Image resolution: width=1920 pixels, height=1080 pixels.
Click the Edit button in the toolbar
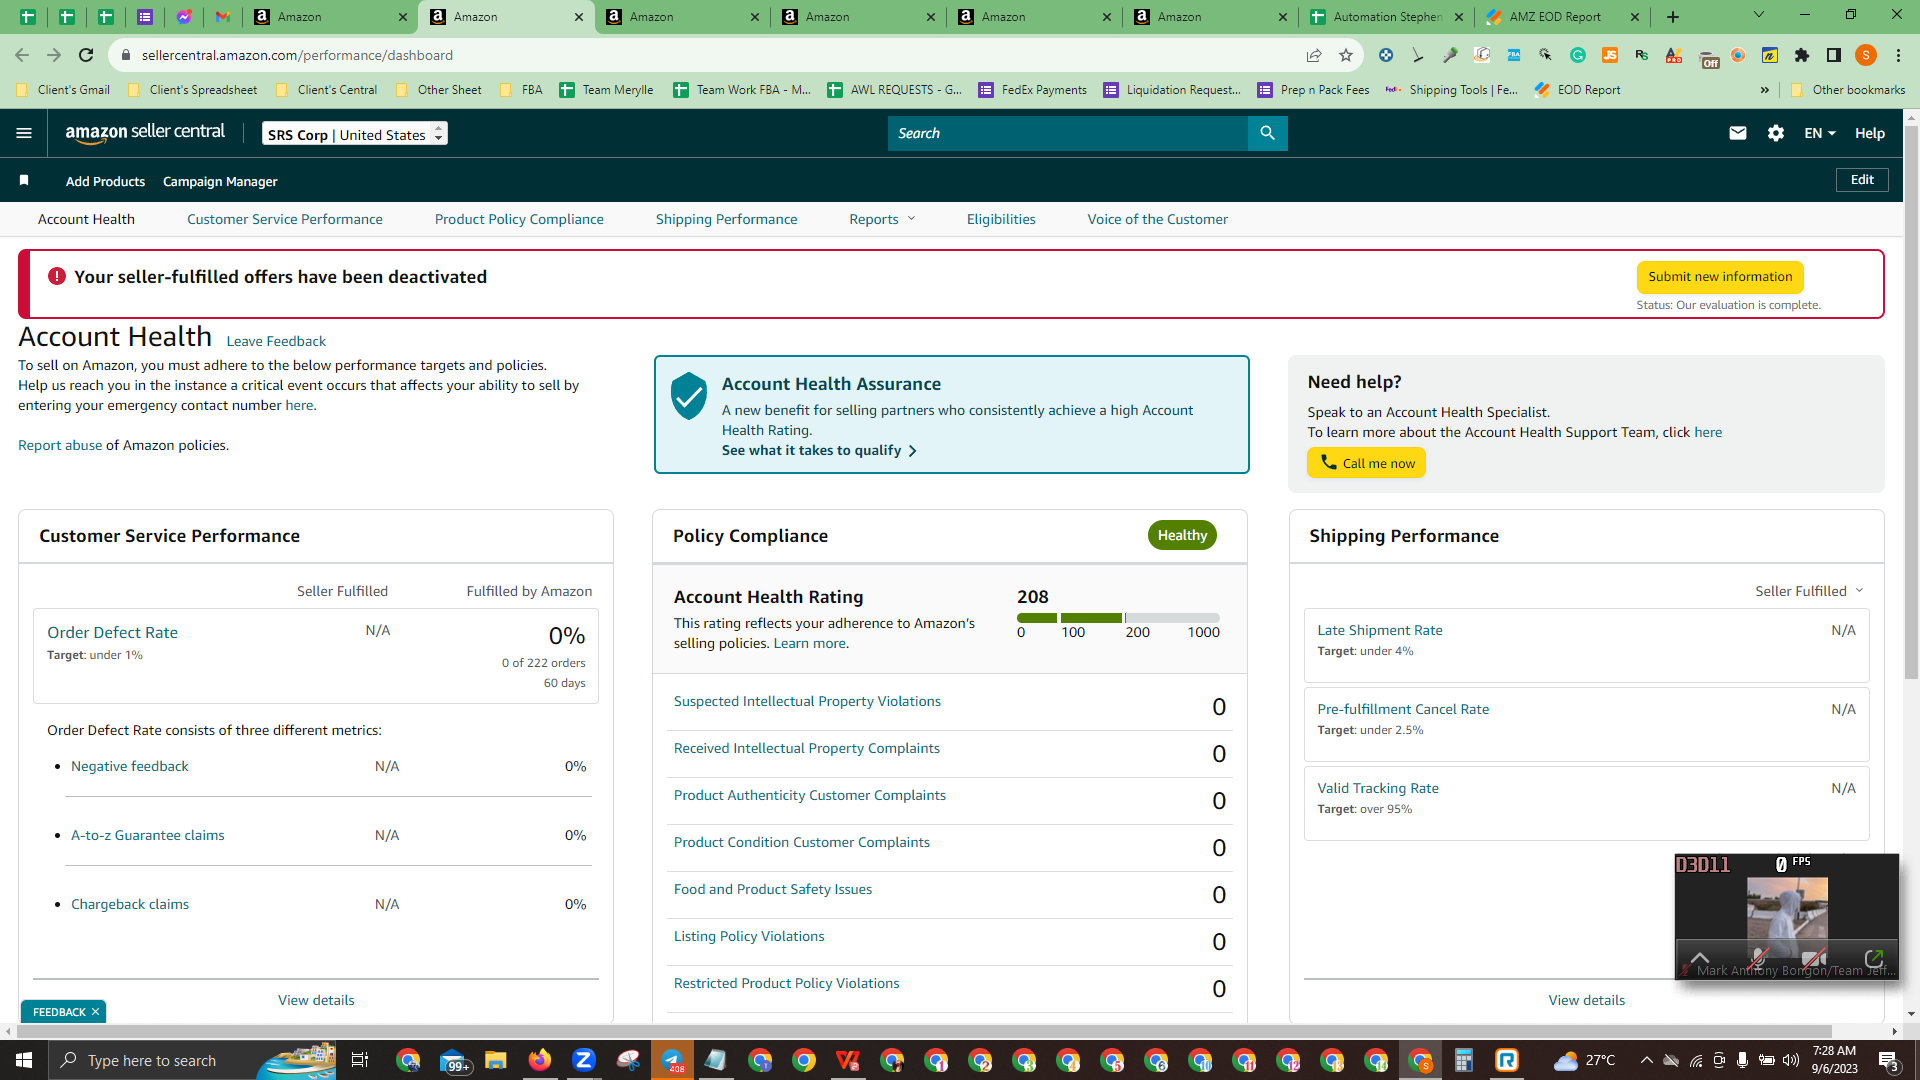point(1862,180)
